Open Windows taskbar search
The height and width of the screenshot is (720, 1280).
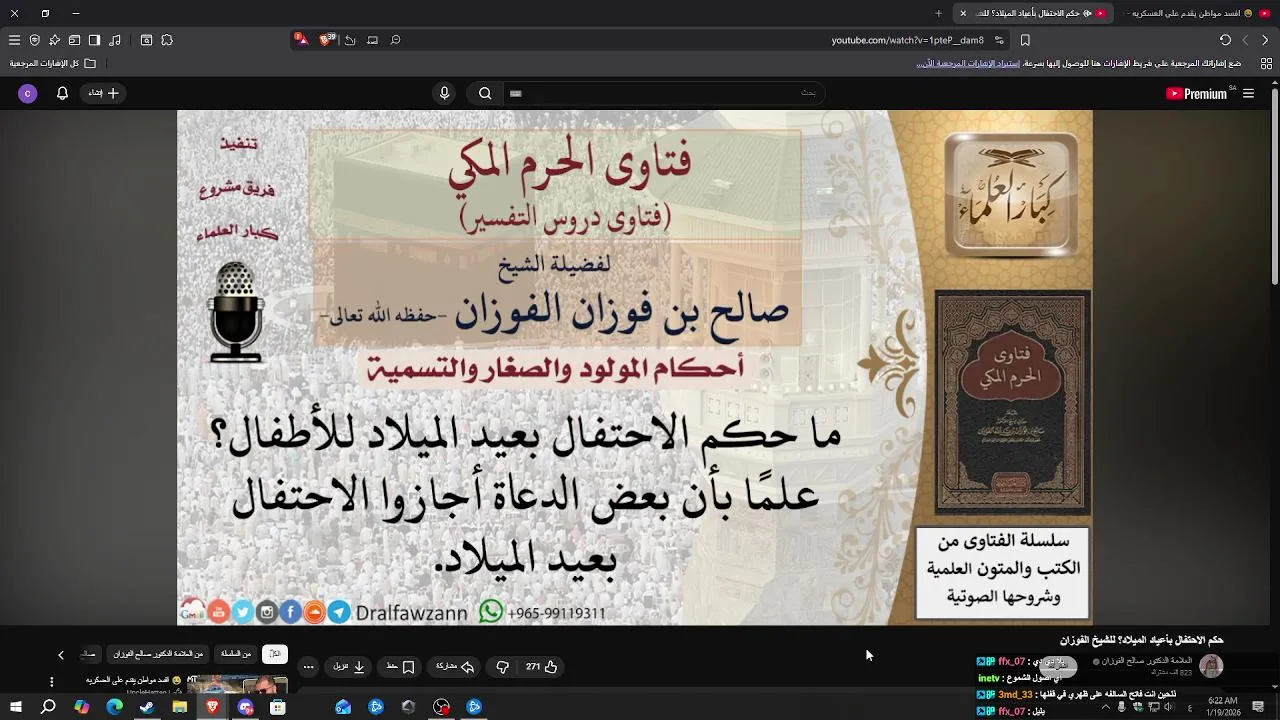pos(48,707)
